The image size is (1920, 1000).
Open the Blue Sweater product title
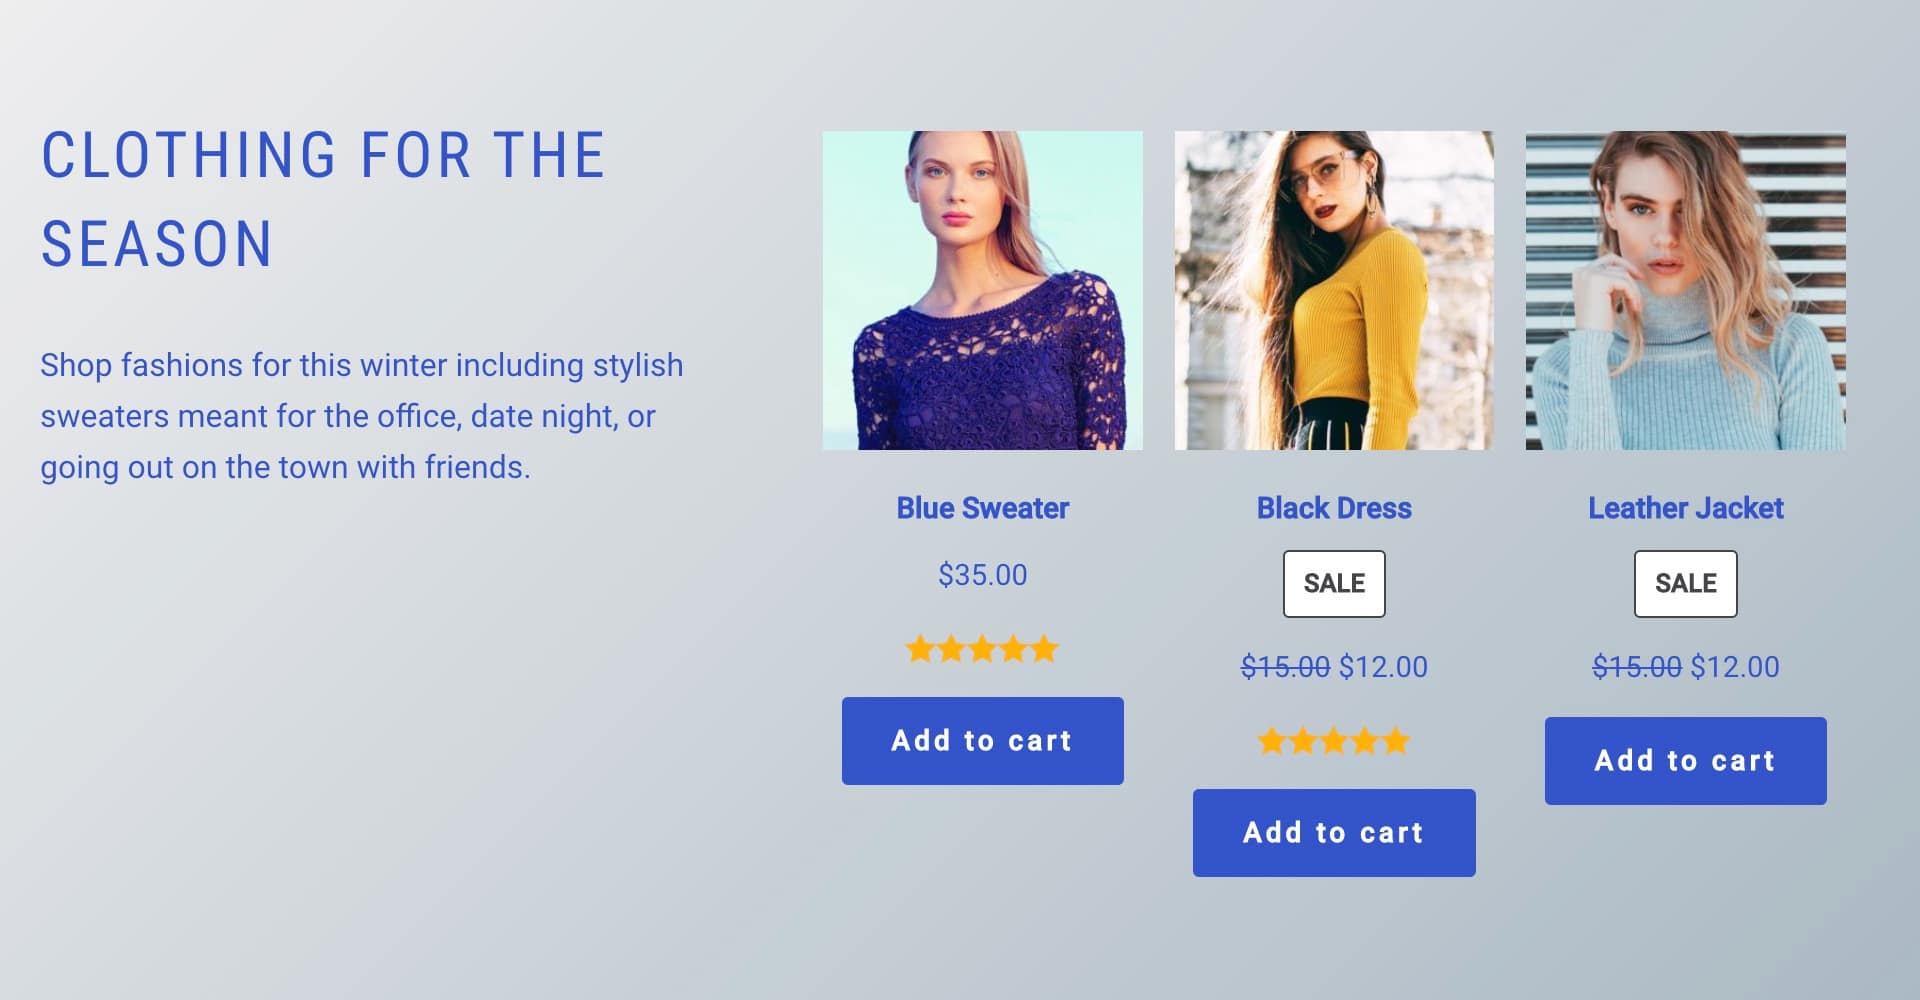[983, 508]
